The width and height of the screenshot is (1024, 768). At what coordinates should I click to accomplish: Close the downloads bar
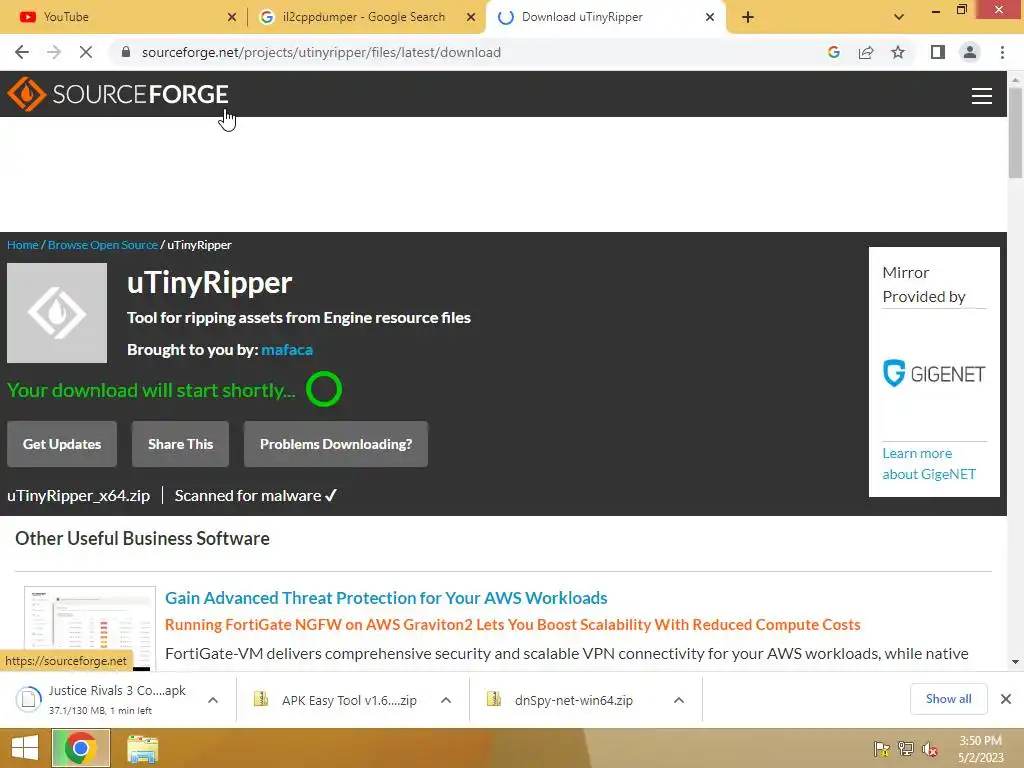1006,699
